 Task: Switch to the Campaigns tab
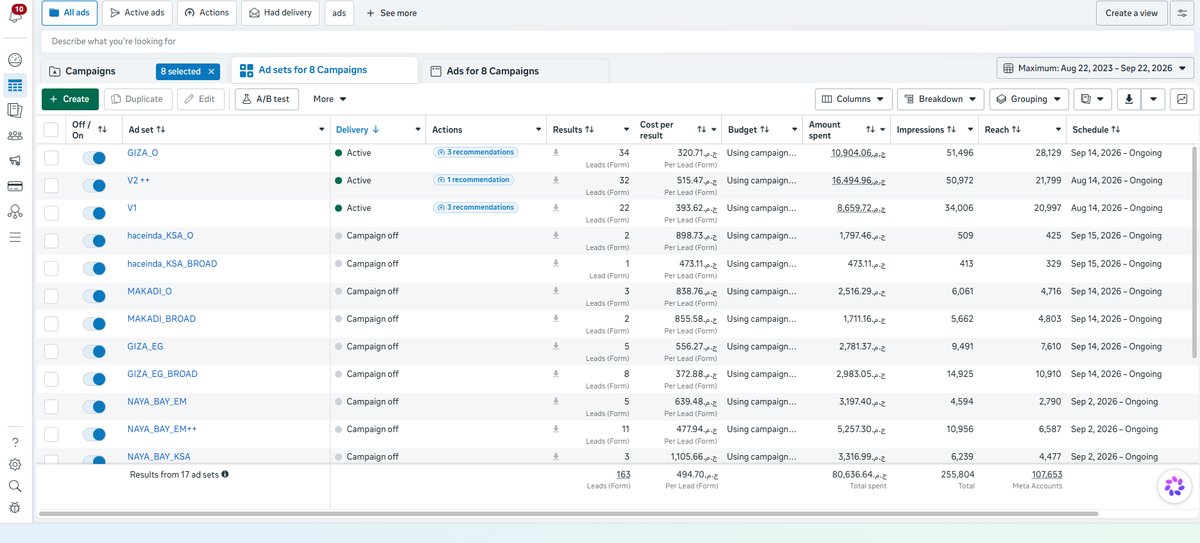tap(90, 71)
